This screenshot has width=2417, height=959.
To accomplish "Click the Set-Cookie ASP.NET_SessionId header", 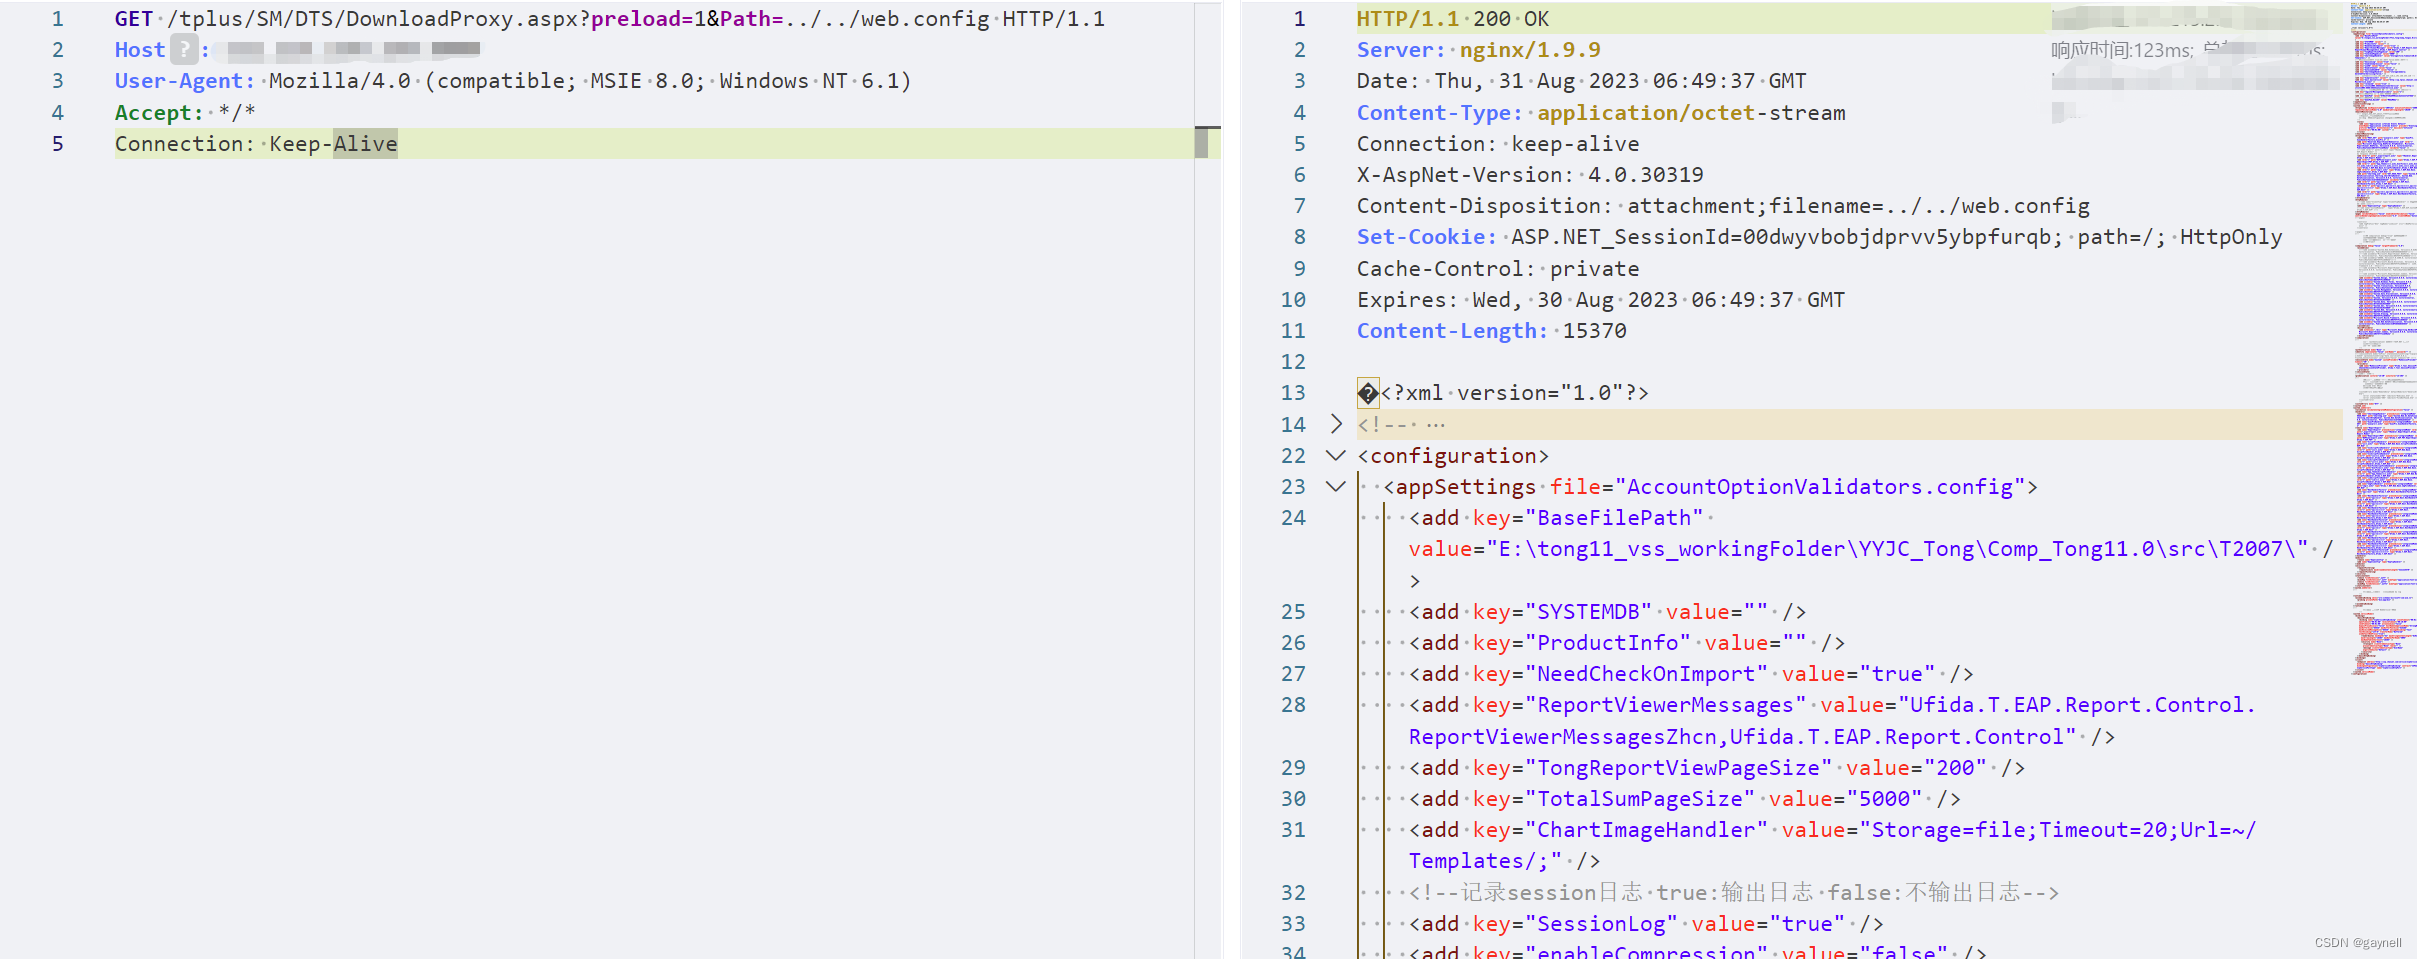I will coord(1820,237).
